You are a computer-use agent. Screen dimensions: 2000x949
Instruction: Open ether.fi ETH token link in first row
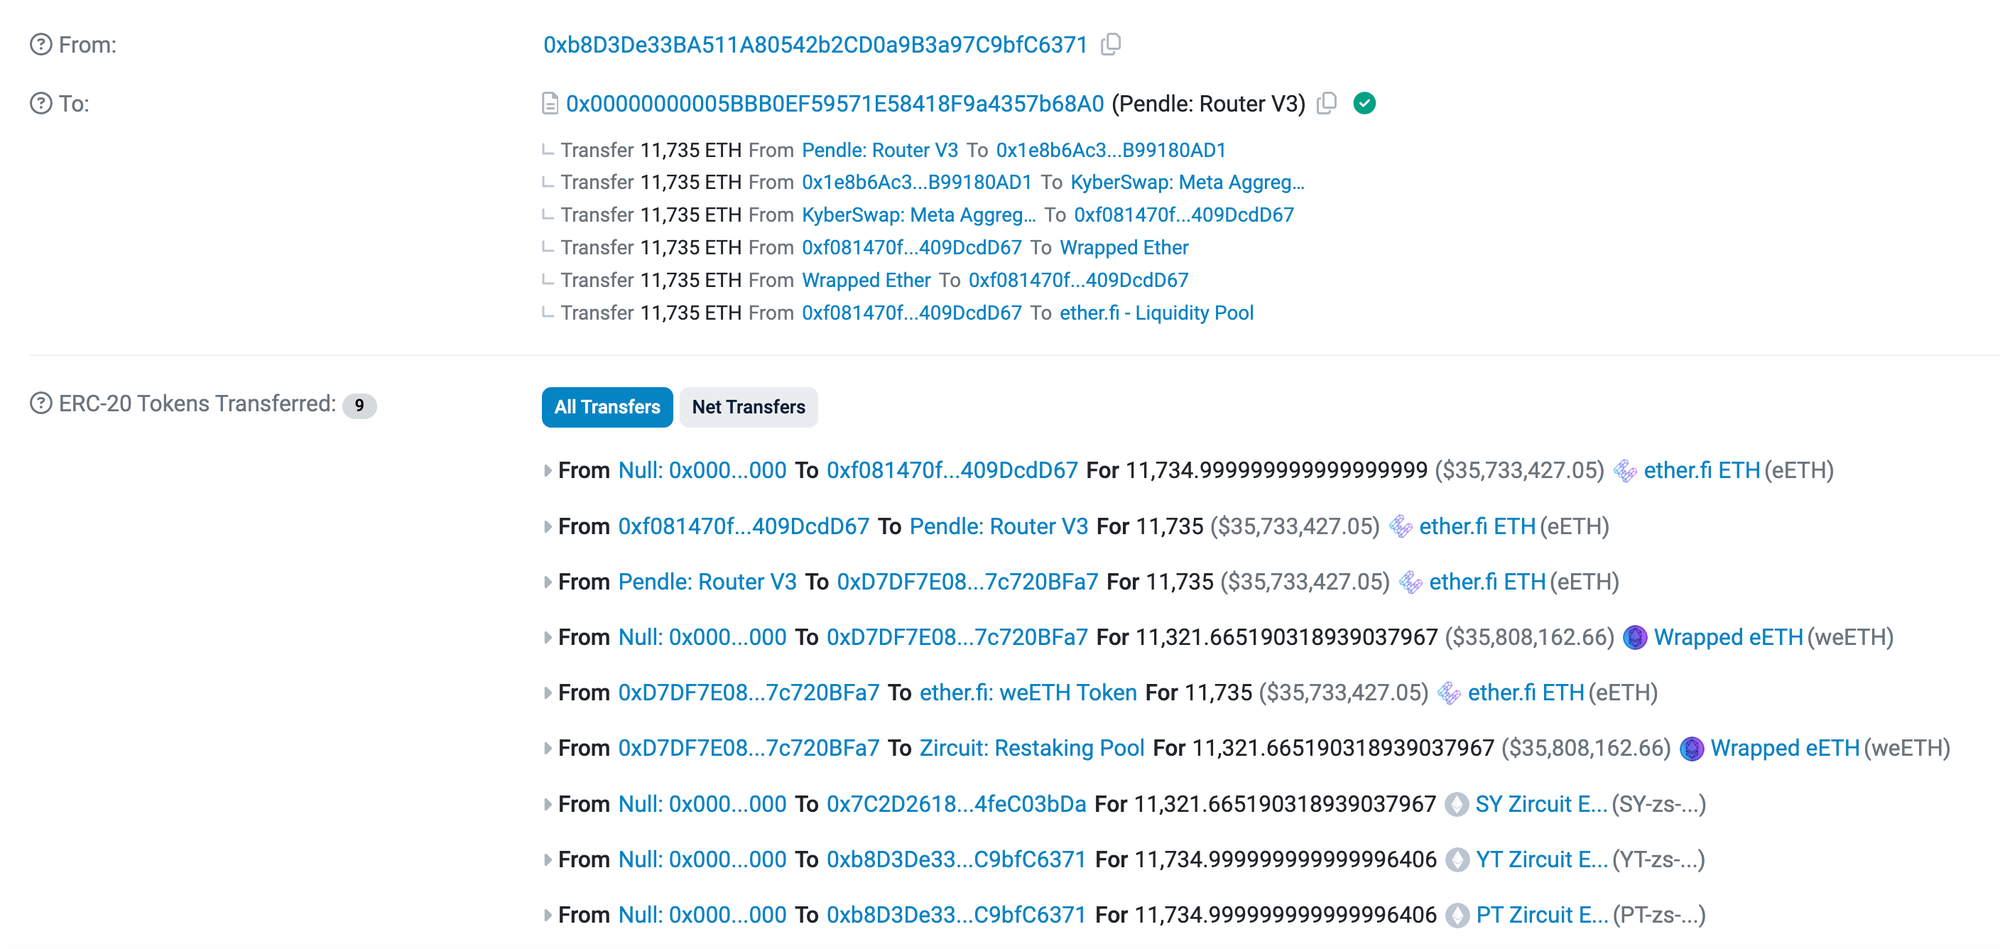point(1702,471)
